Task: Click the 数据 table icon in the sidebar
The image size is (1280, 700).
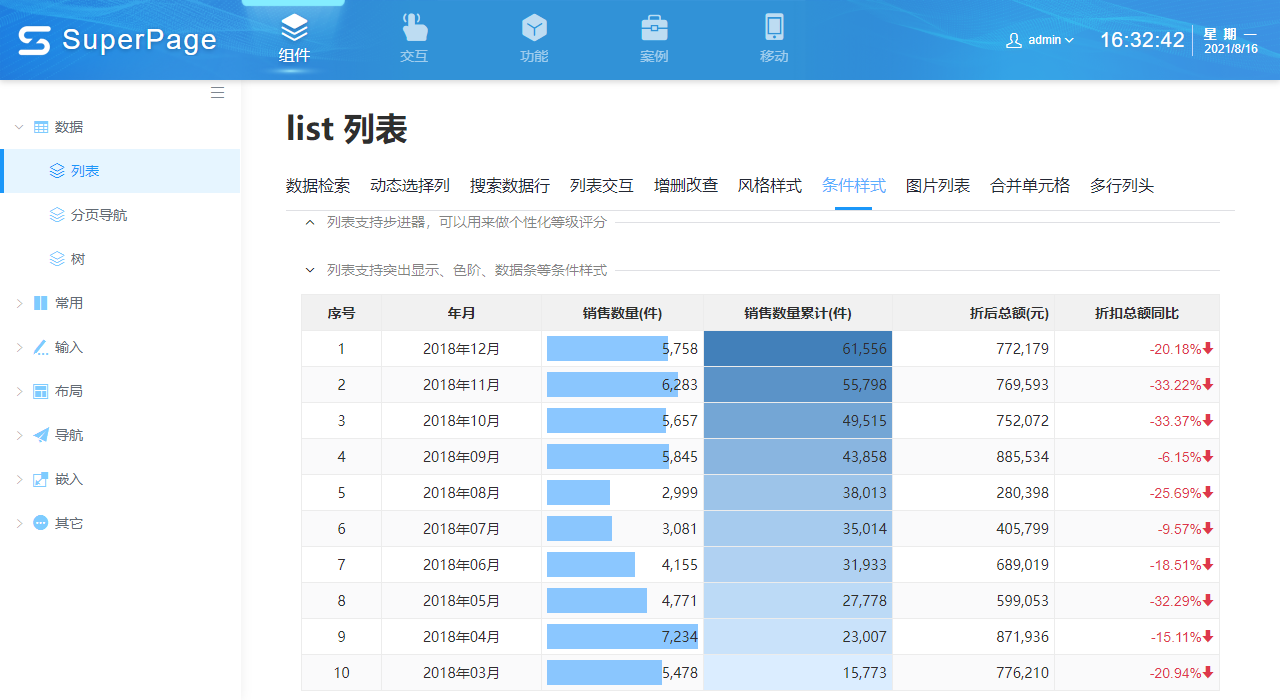Action: pos(39,127)
